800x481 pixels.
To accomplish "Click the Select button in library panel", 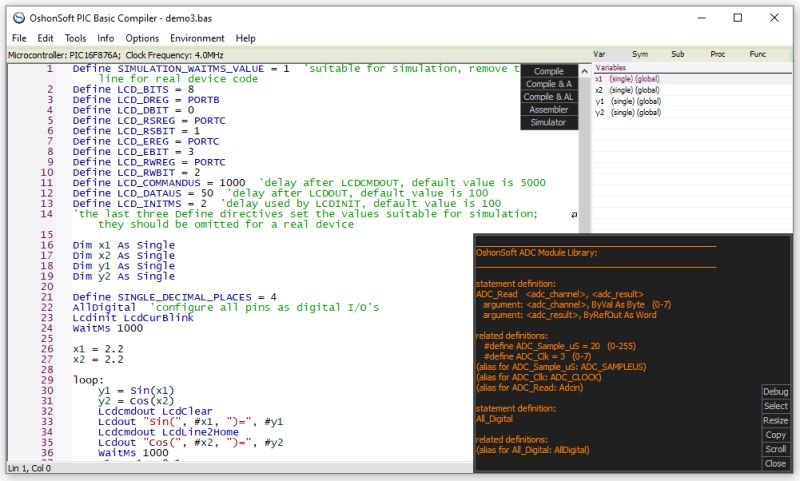I will (776, 406).
